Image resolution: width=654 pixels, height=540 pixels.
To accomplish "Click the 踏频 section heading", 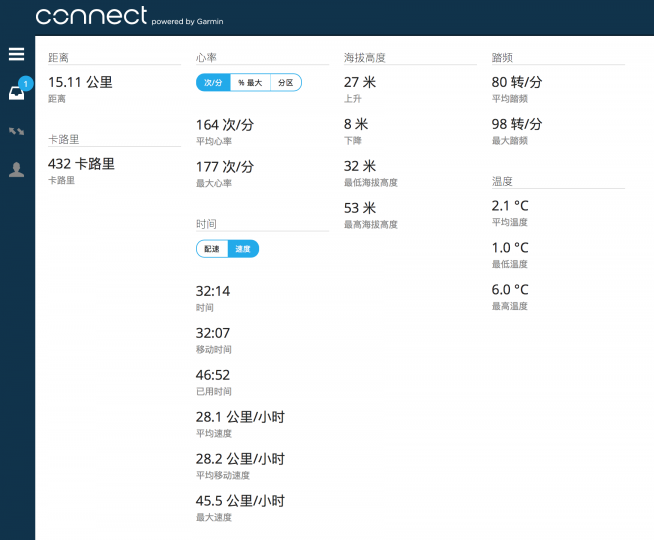I will (x=502, y=58).
